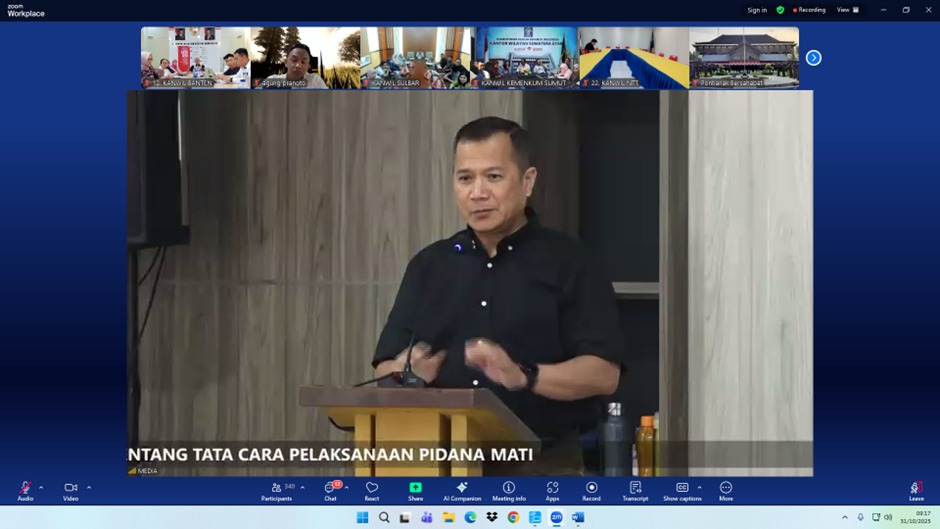940x529 pixels.
Task: Open the caret beside Show captions
Action: pyautogui.click(x=699, y=488)
